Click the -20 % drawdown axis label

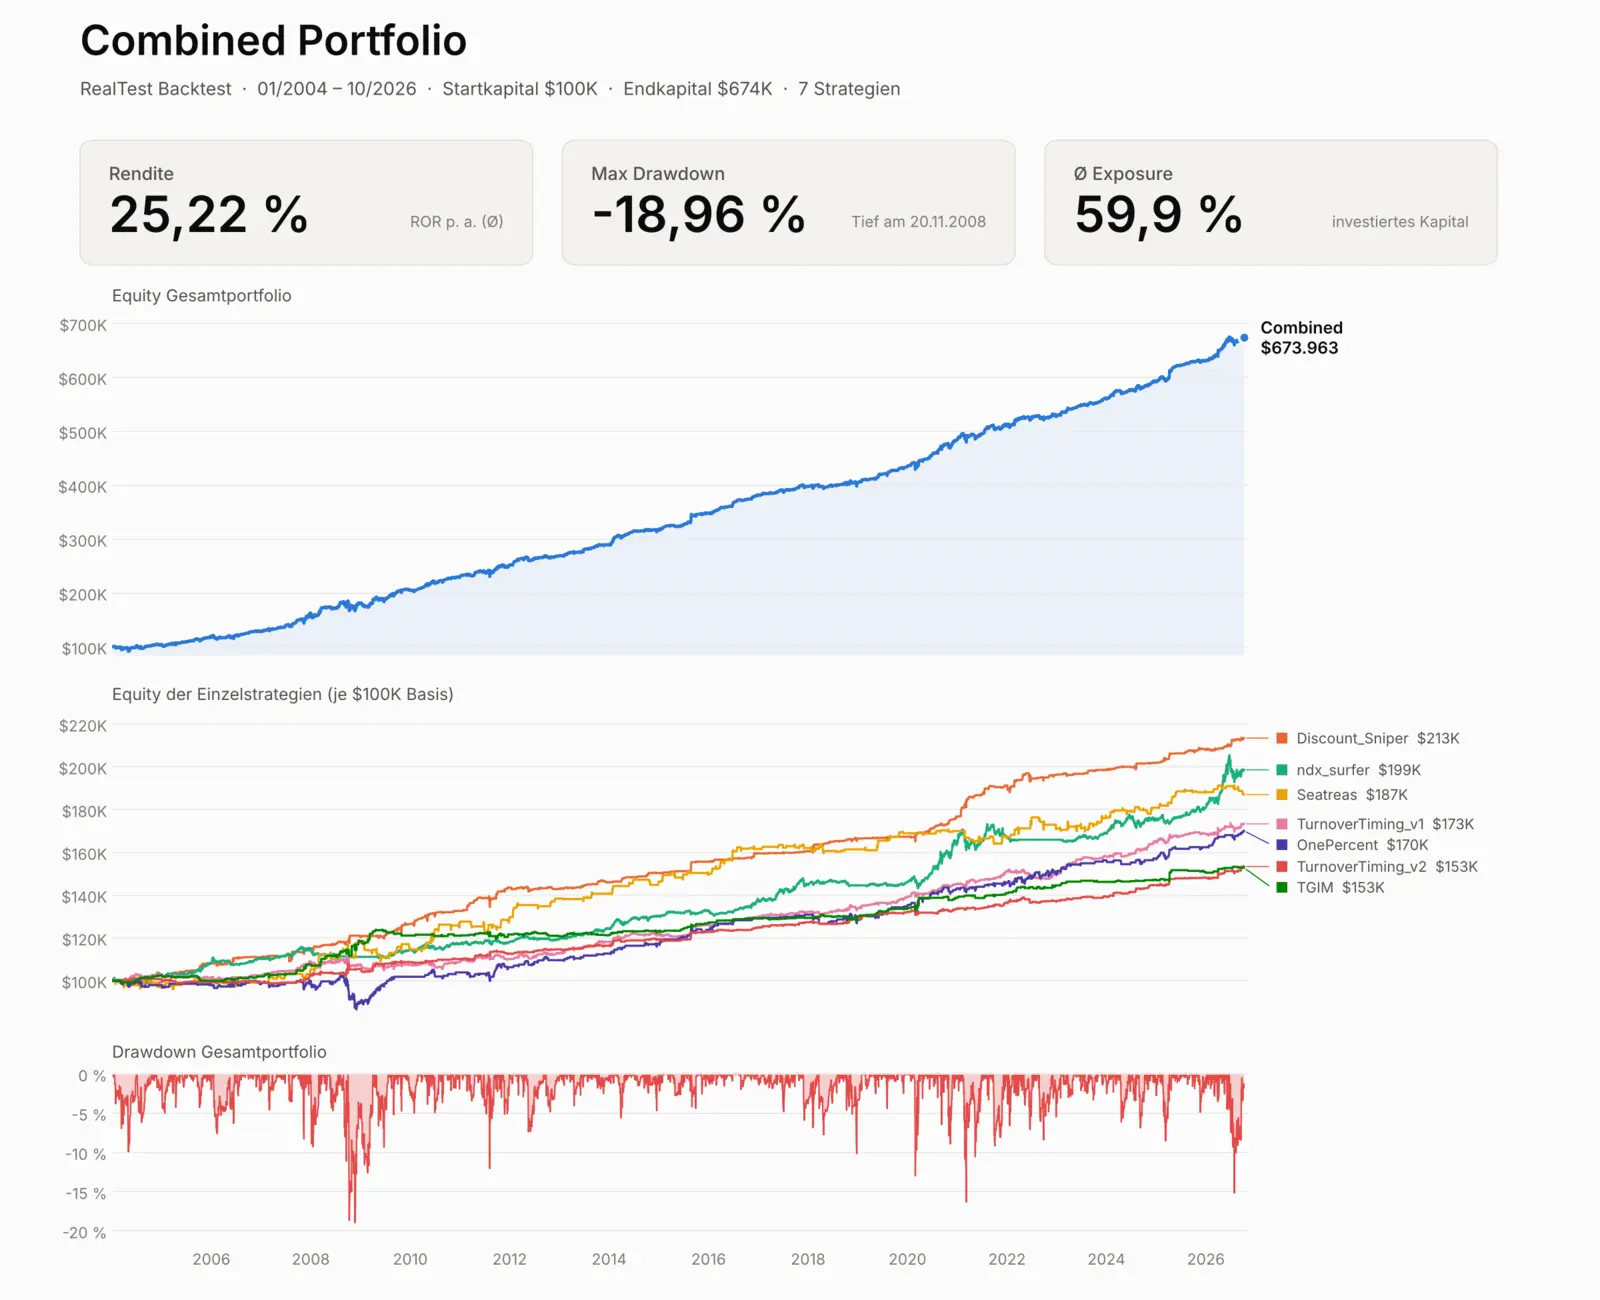pos(85,1233)
